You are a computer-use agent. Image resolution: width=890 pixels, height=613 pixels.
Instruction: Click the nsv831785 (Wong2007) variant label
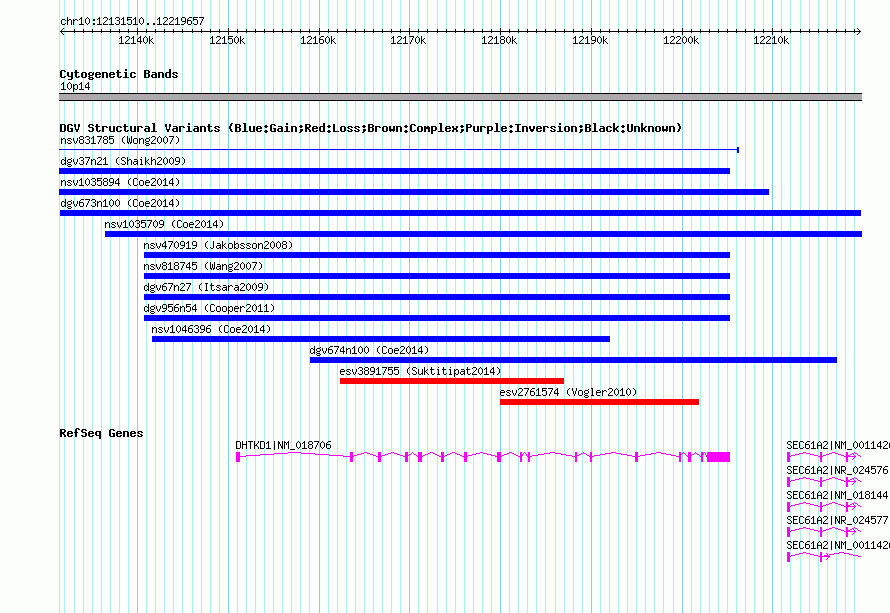120,140
